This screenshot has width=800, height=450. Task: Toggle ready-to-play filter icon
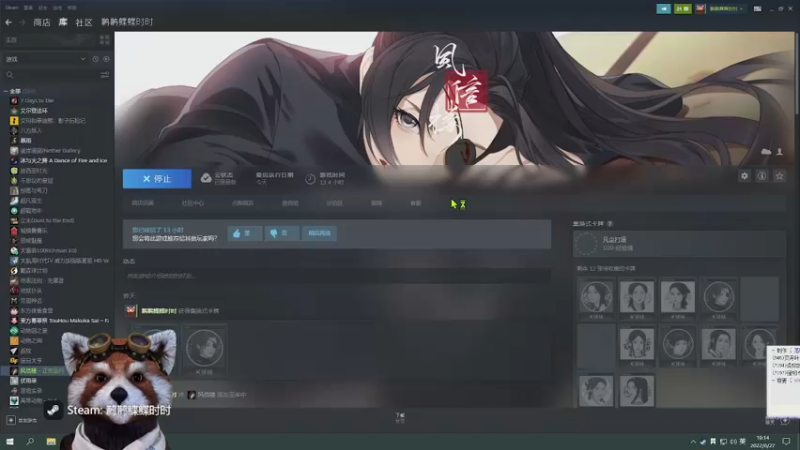click(x=106, y=59)
